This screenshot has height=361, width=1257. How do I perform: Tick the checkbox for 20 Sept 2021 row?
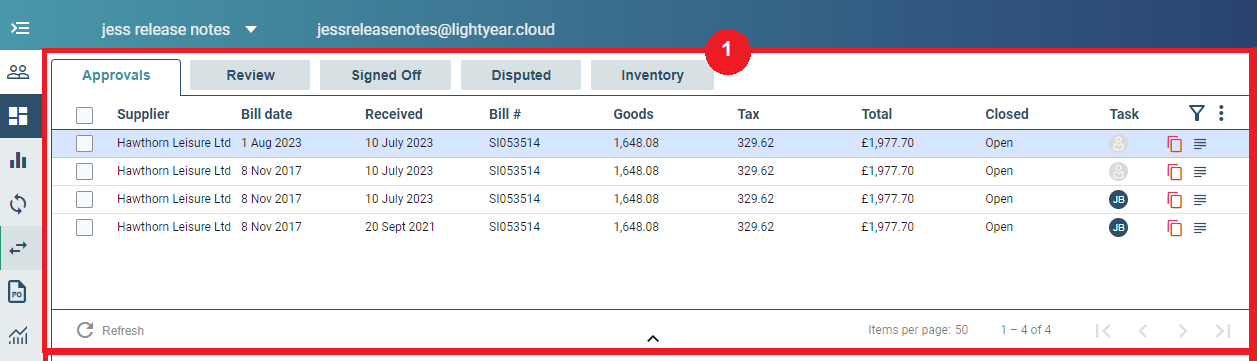click(x=85, y=228)
